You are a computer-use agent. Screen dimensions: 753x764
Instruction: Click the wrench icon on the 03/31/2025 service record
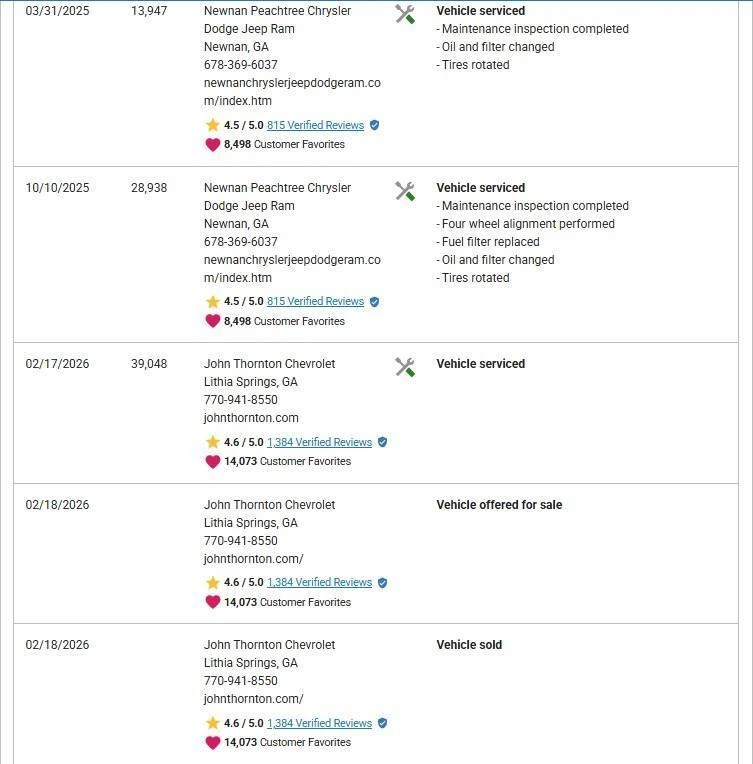(405, 14)
